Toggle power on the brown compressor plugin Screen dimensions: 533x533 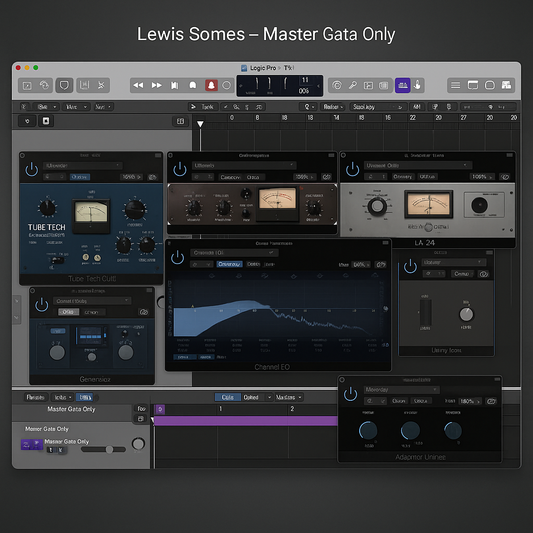click(180, 169)
